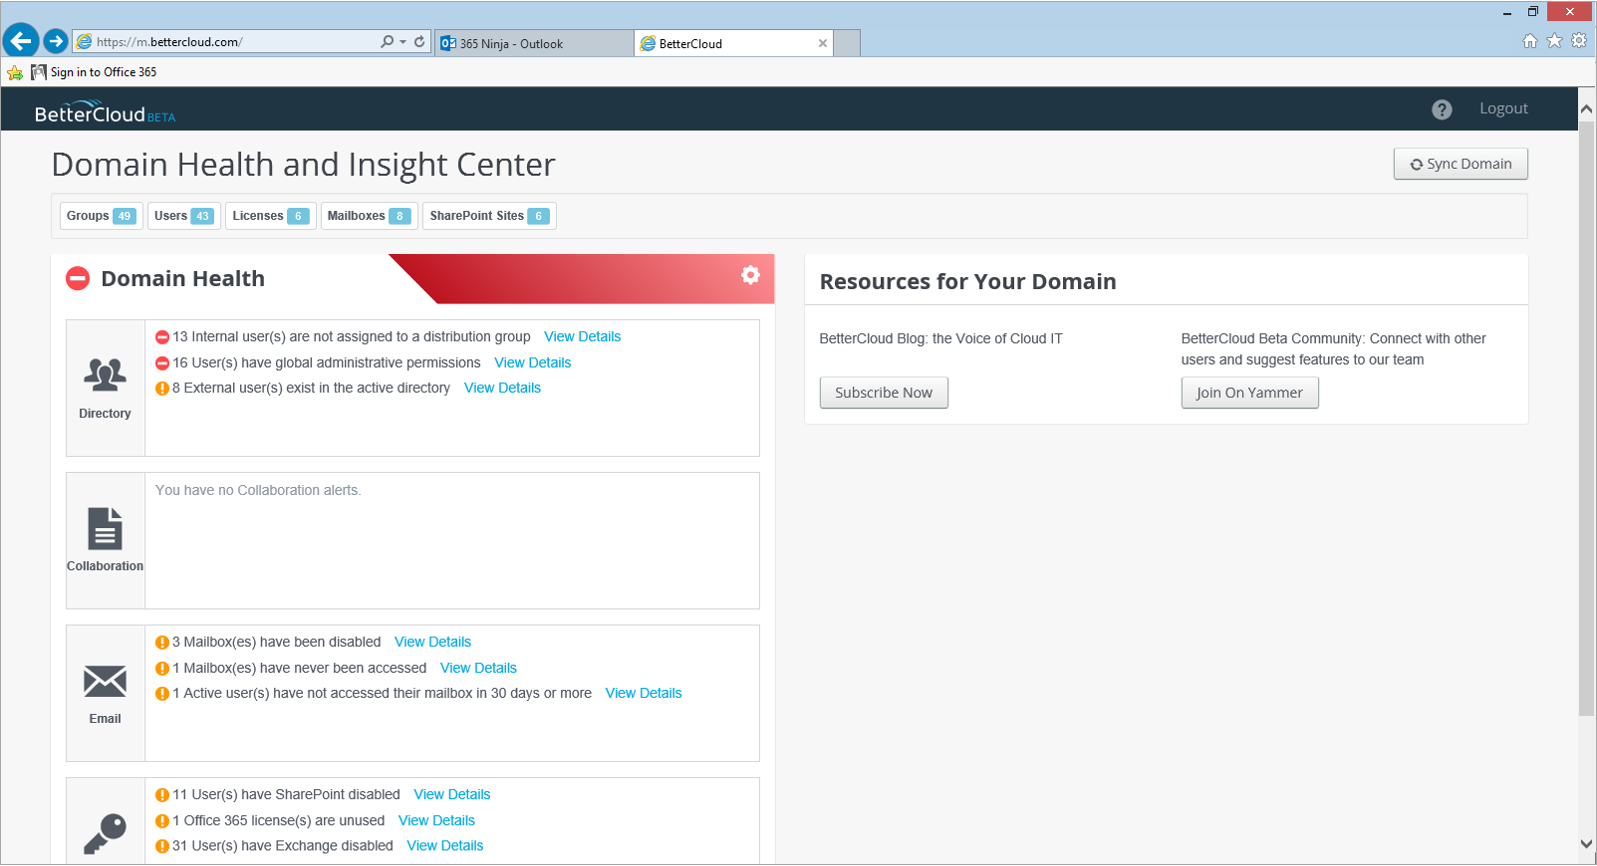1597x866 pixels.
Task: View Details for Exchange disabled users
Action: coord(445,846)
